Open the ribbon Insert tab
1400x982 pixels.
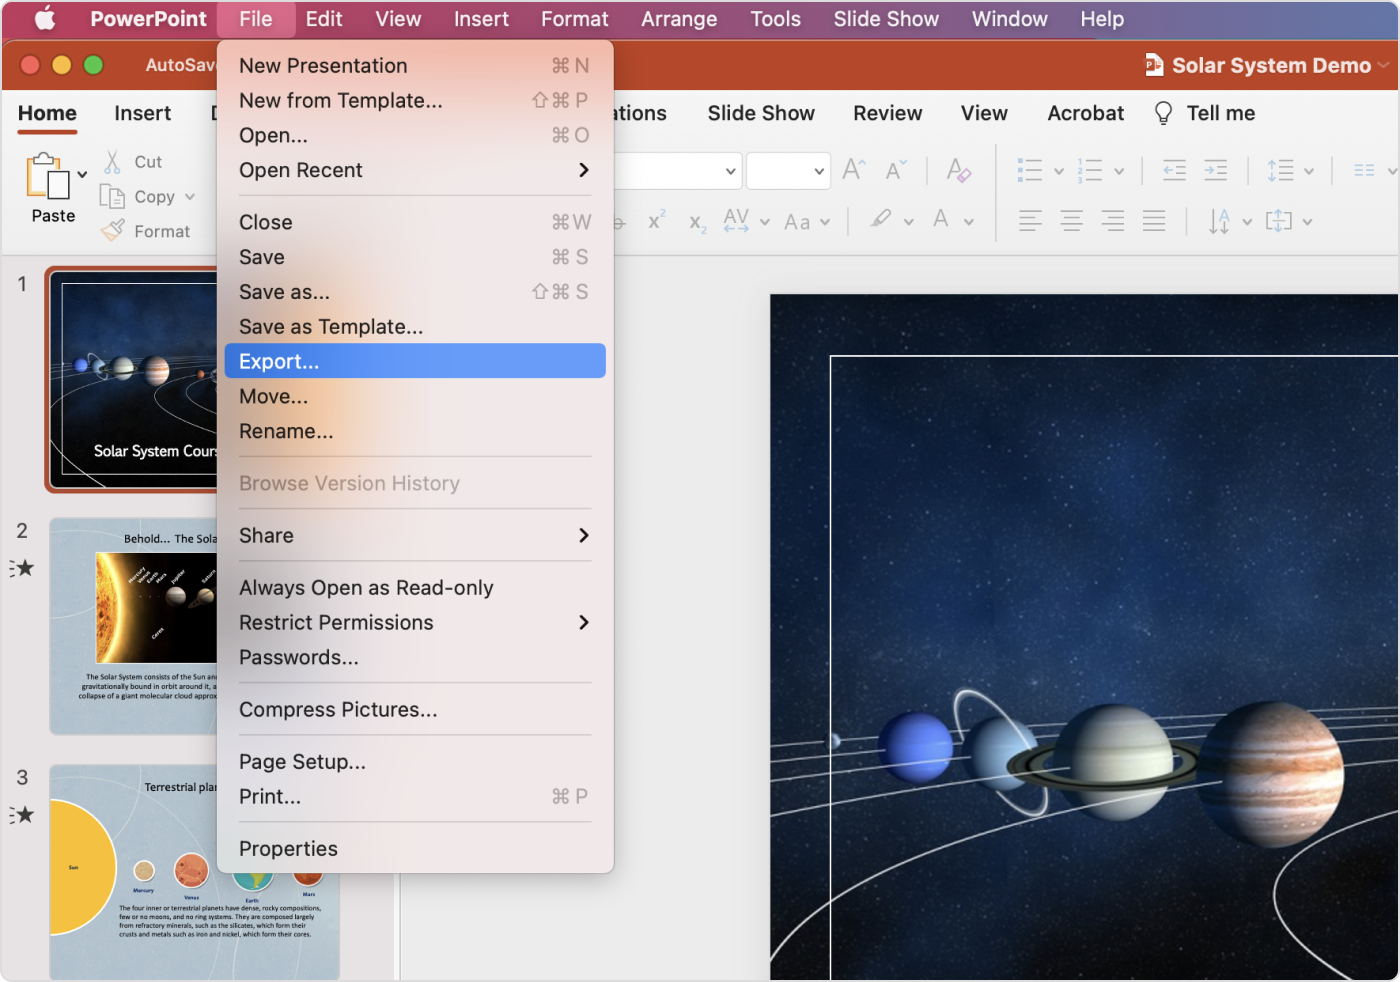point(142,113)
